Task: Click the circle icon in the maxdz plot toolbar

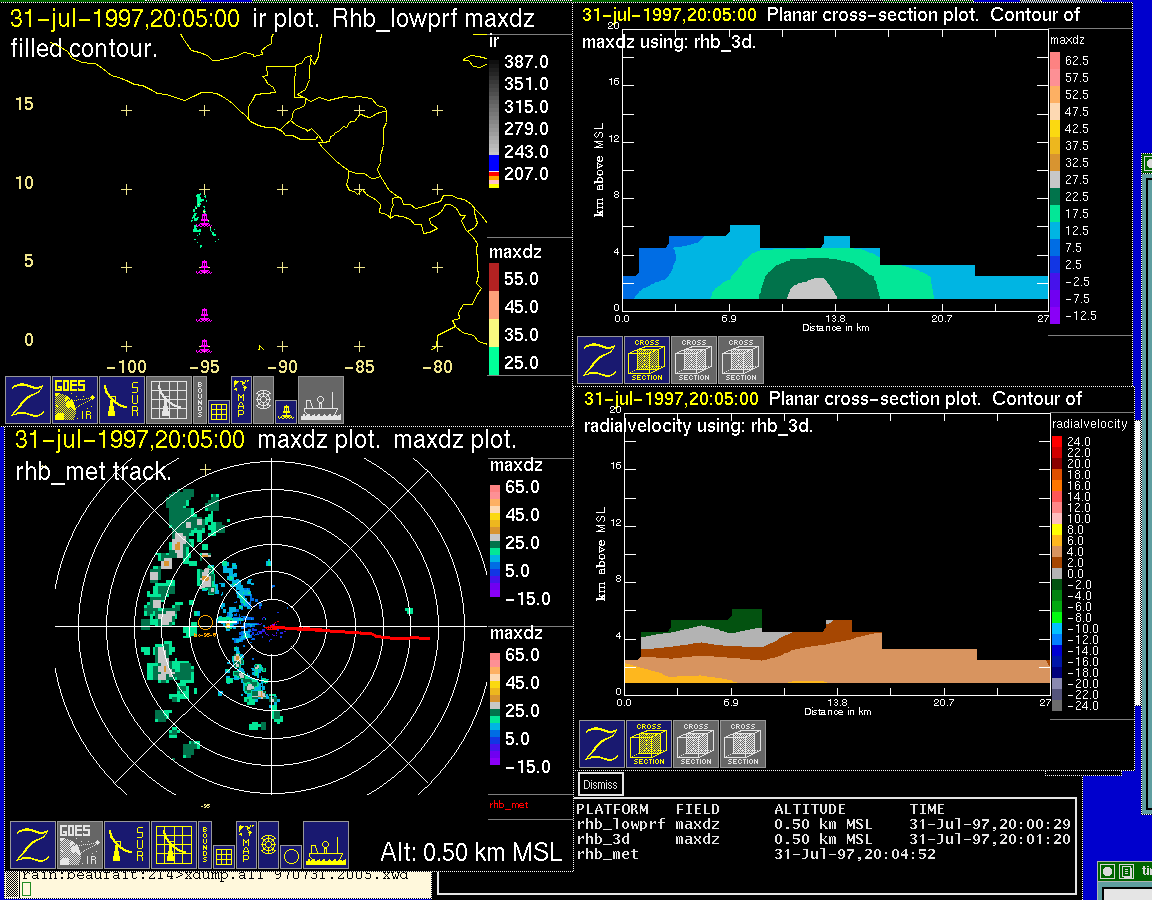Action: point(290,856)
